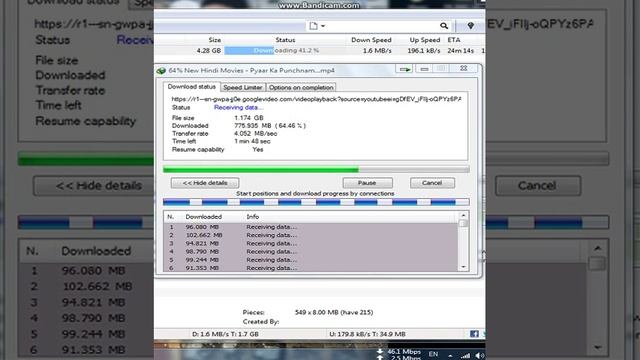Click the IDM icon in the download window title bar
This screenshot has height=360, width=640.
pos(161,71)
